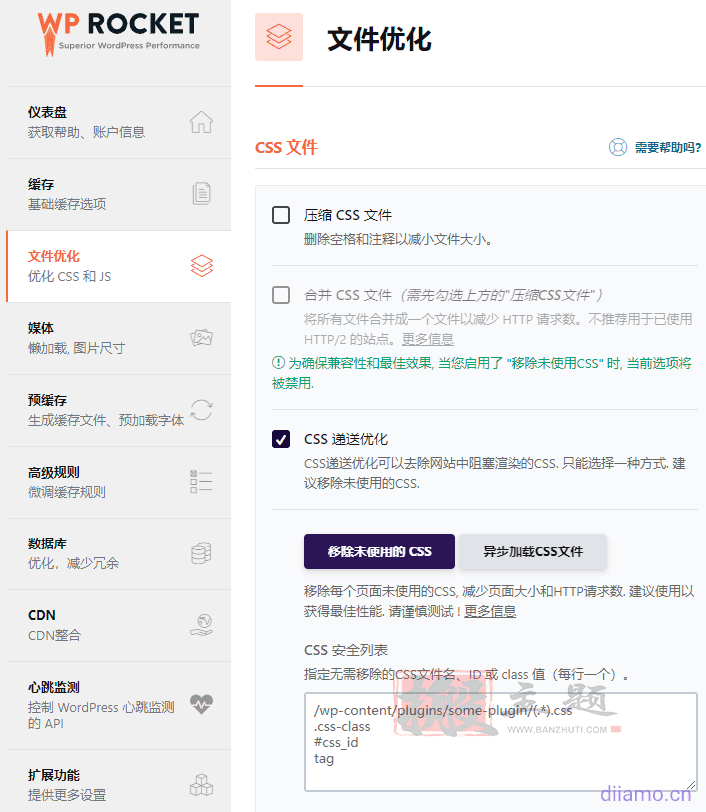
Task: Click the 删除空格和注释以减小文件大小 description
Action: [398, 239]
